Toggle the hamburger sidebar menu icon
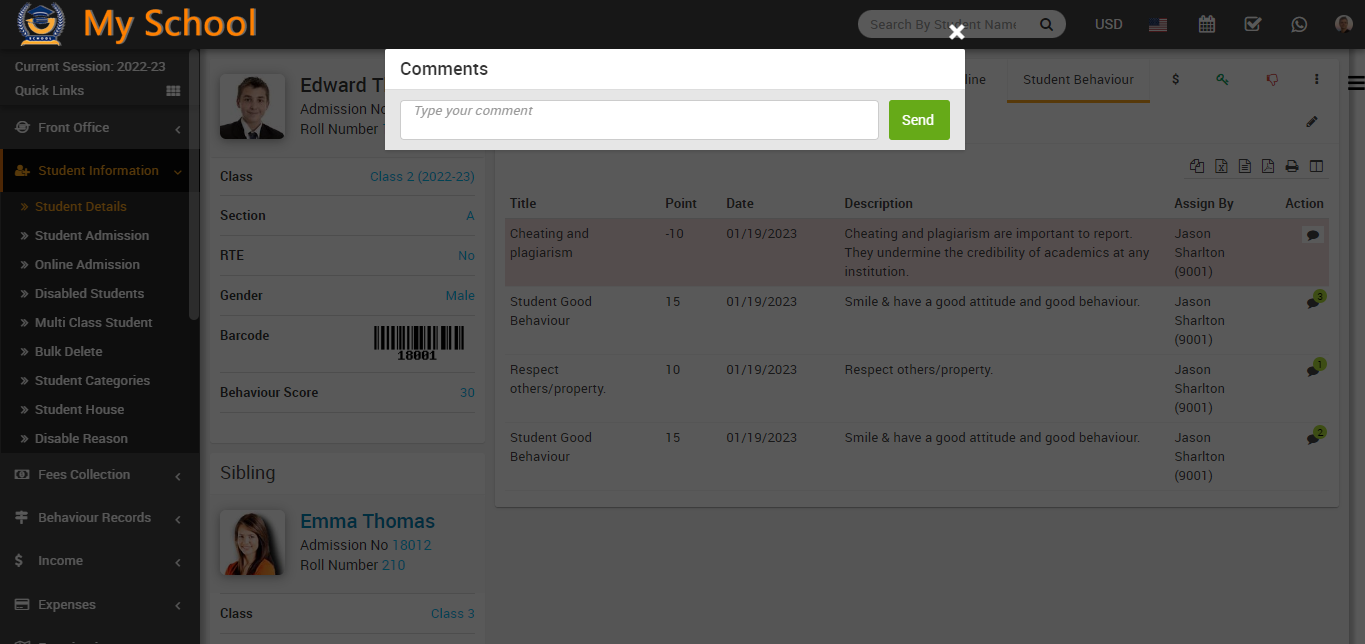Screen dimensions: 1365x644 1355,83
